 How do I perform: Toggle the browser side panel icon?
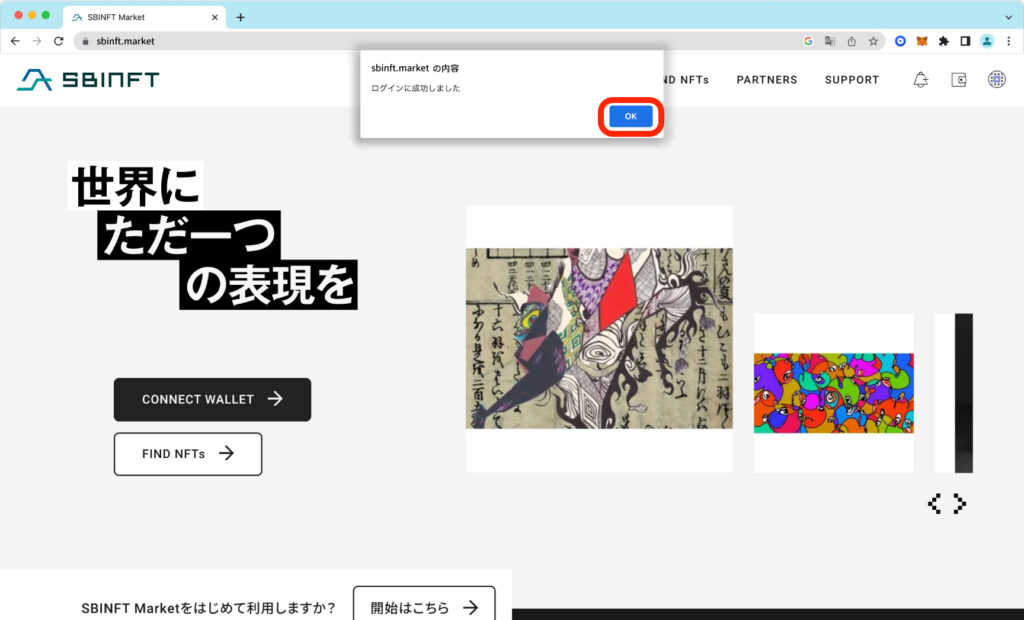click(x=965, y=41)
